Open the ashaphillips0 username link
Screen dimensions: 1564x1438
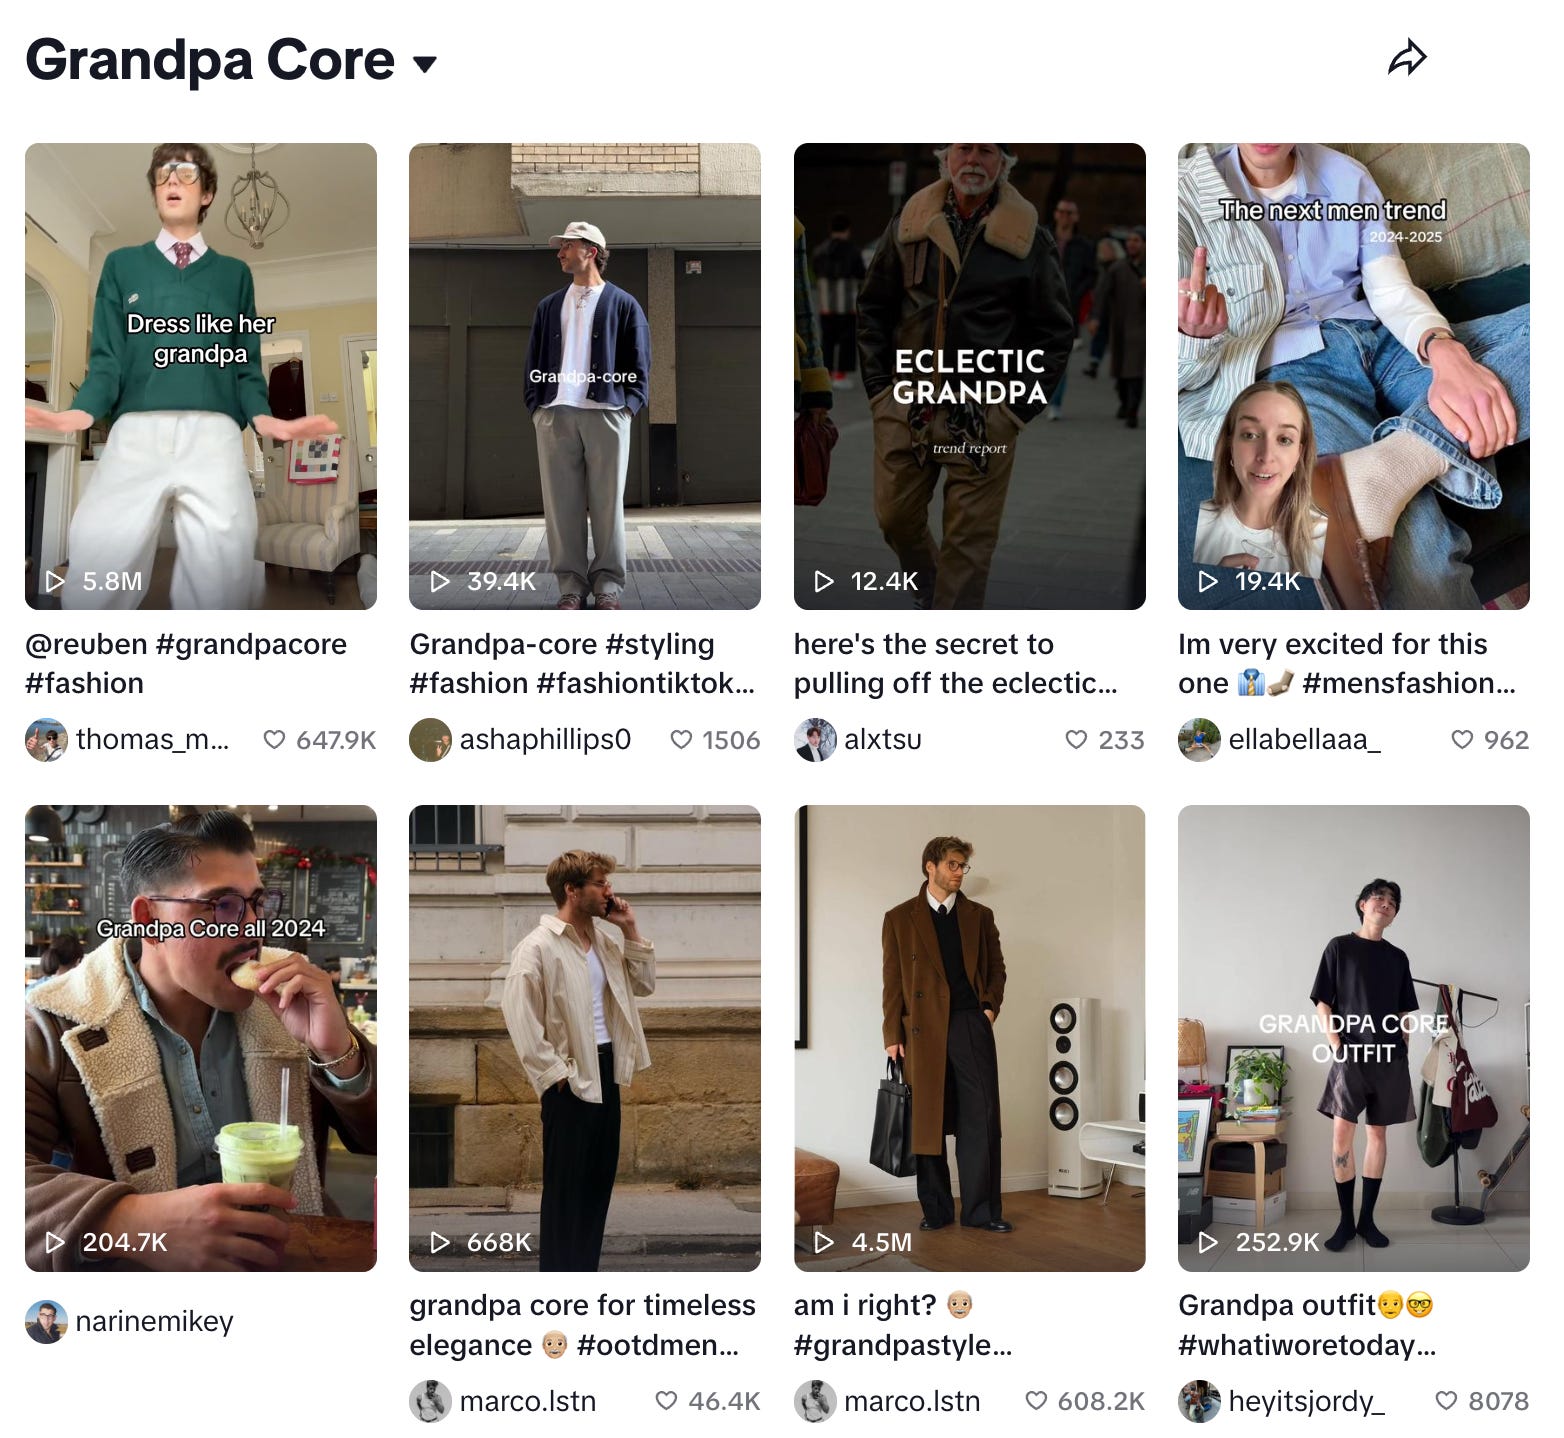pos(545,739)
